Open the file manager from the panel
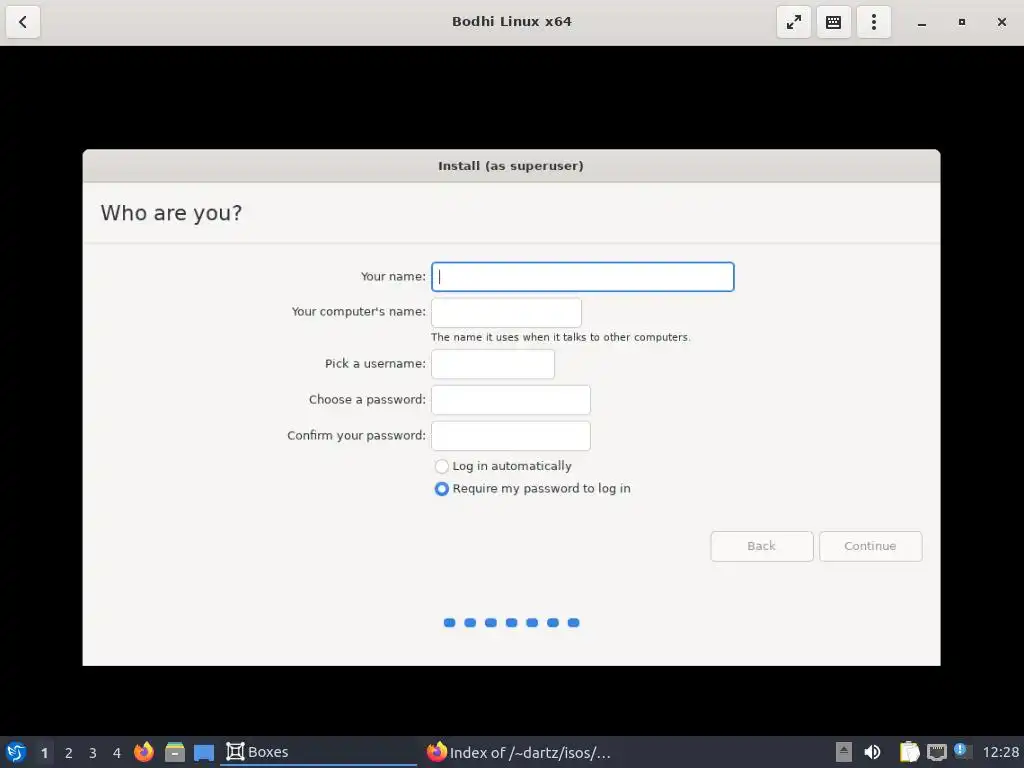This screenshot has width=1024, height=768. [174, 752]
